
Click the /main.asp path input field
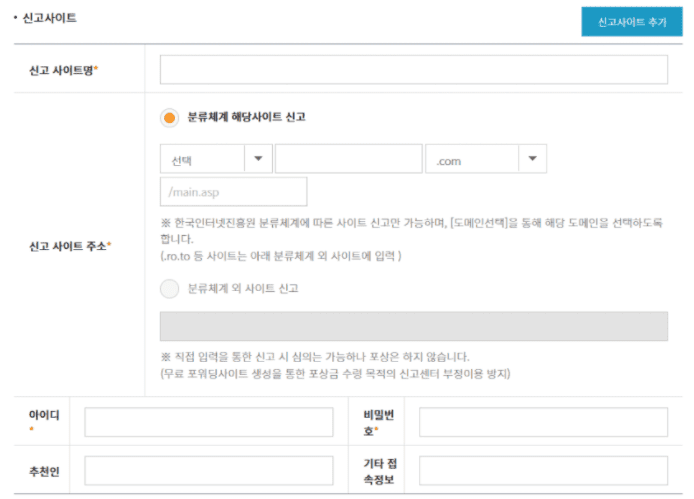click(233, 192)
